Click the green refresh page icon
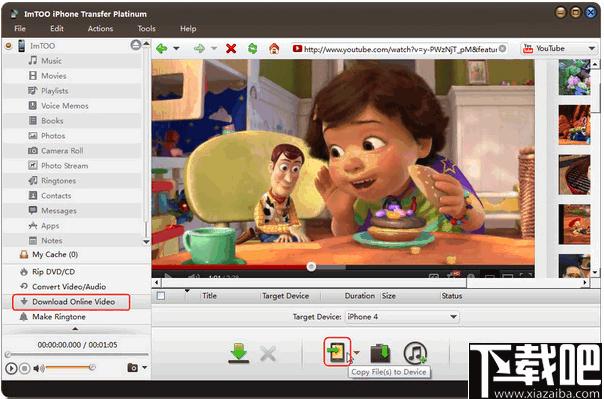 (x=252, y=49)
